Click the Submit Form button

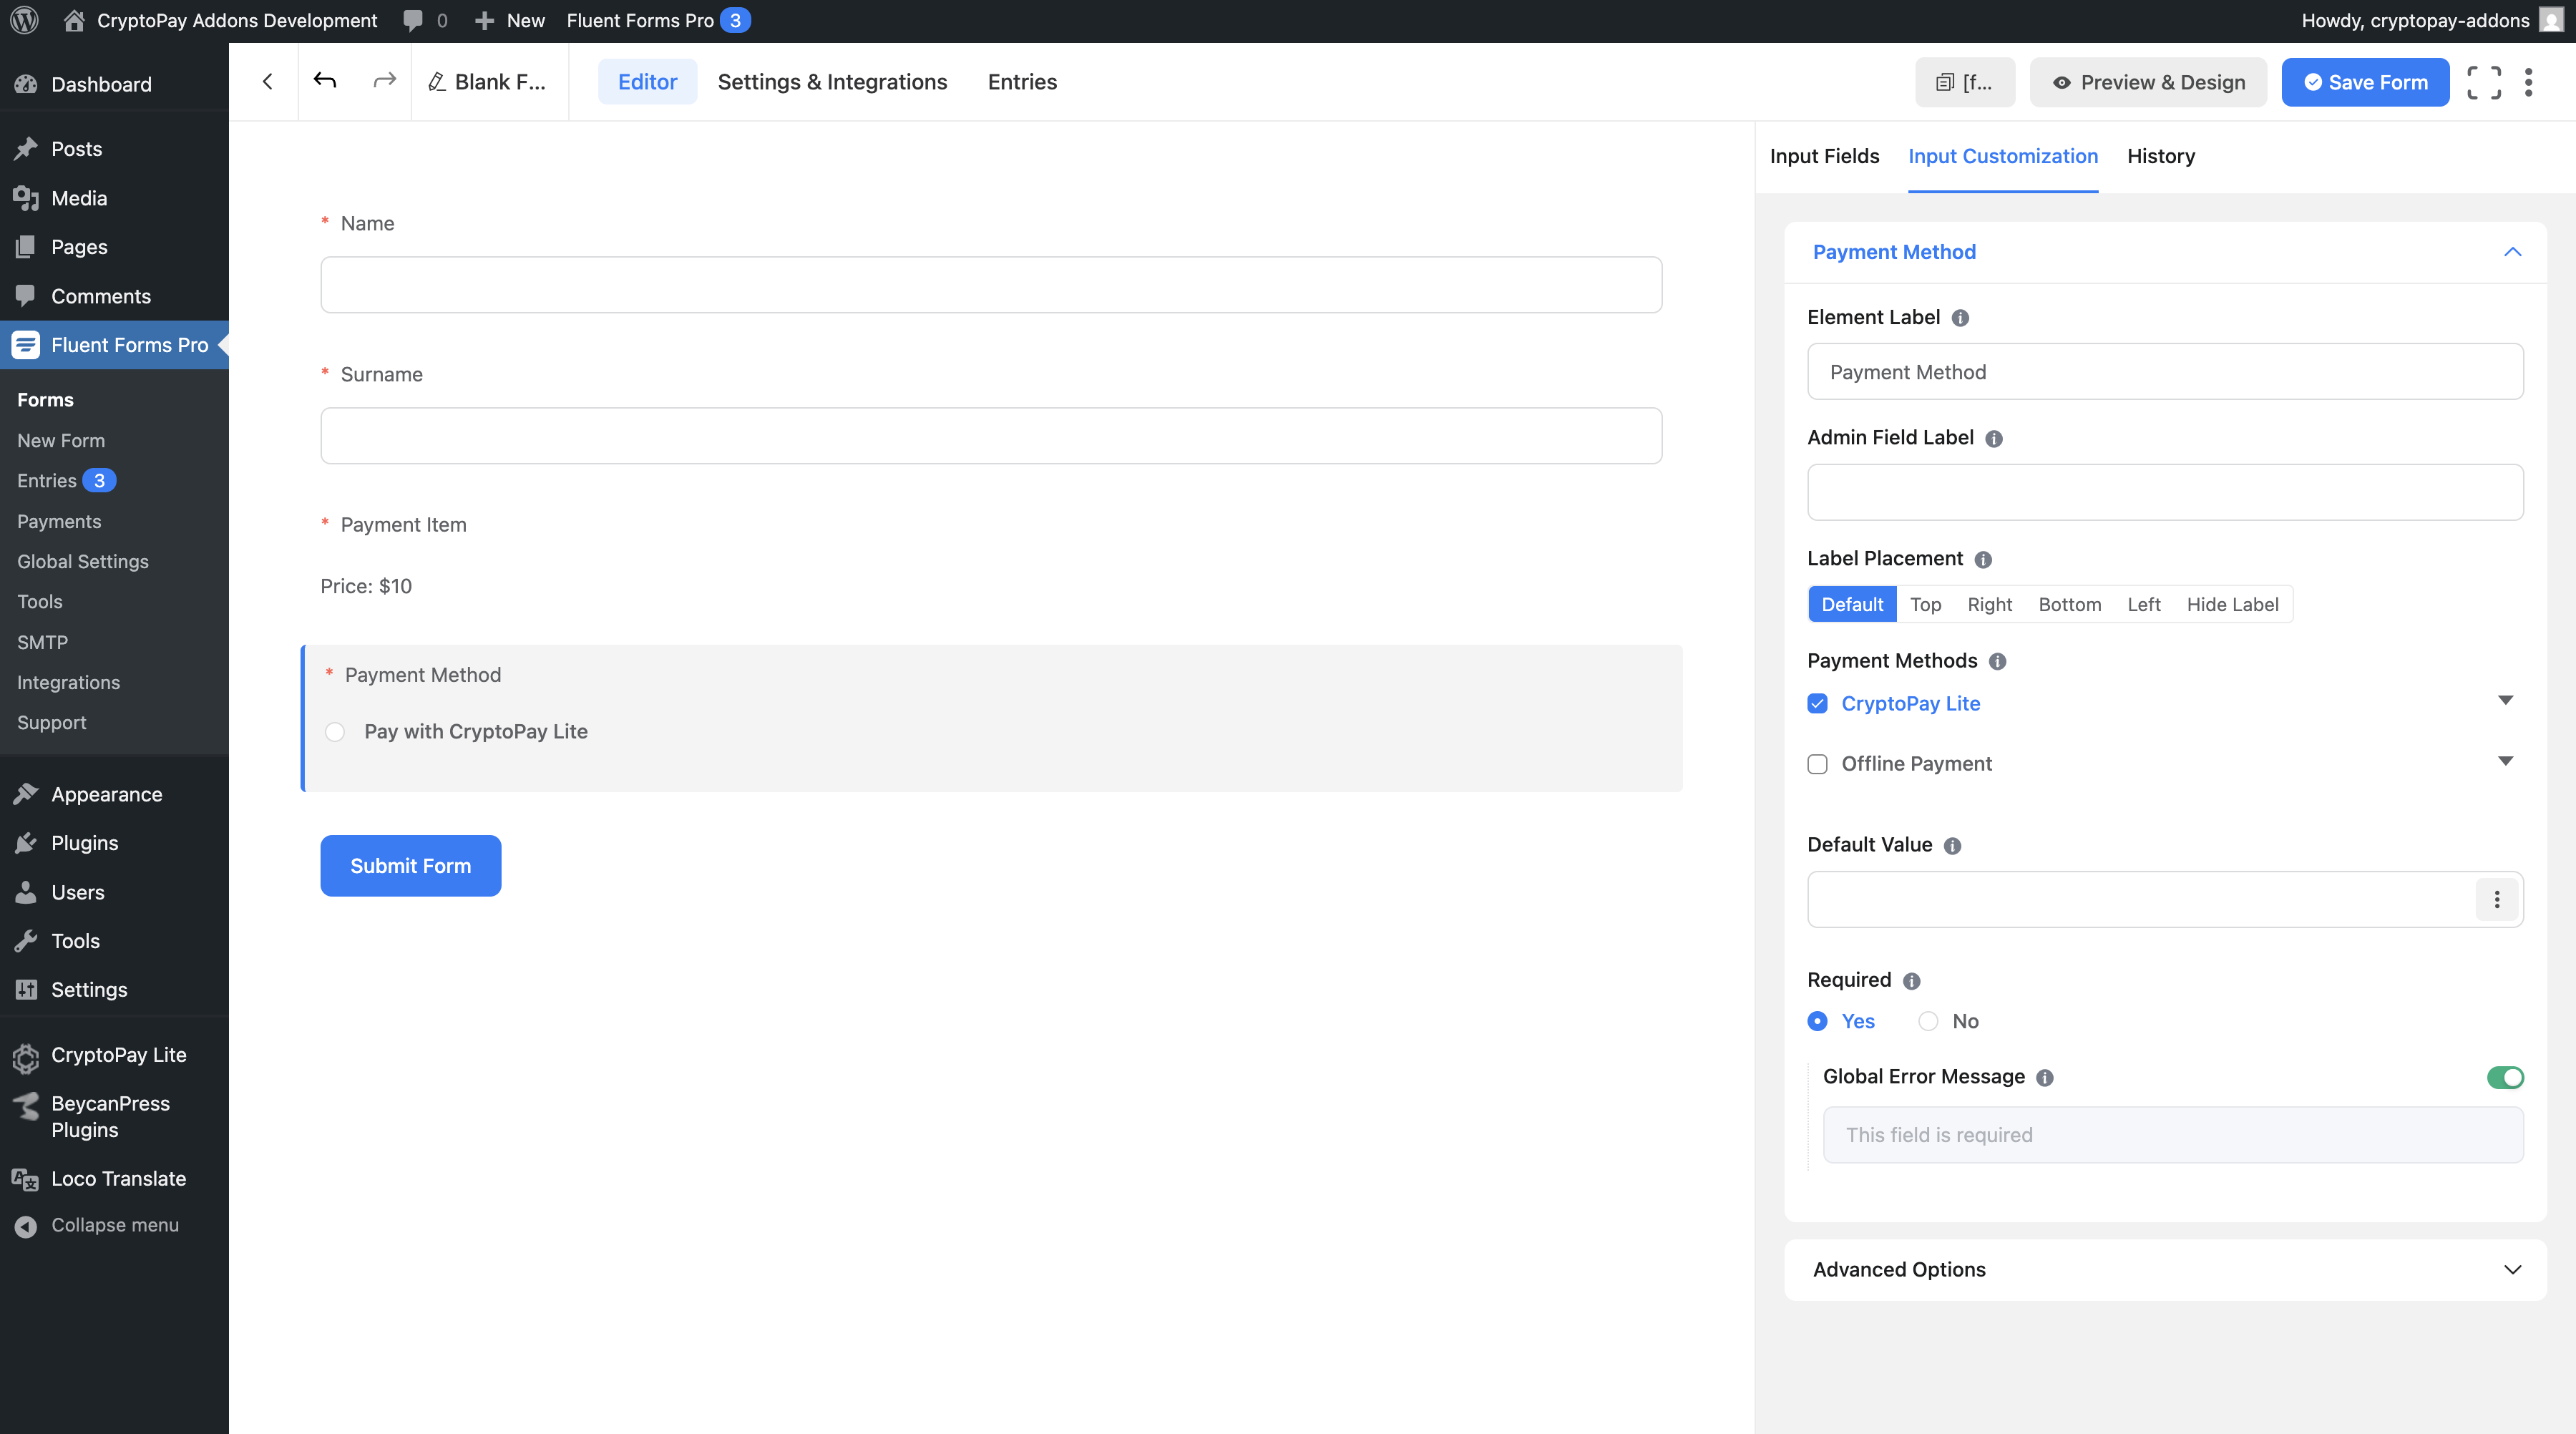410,866
